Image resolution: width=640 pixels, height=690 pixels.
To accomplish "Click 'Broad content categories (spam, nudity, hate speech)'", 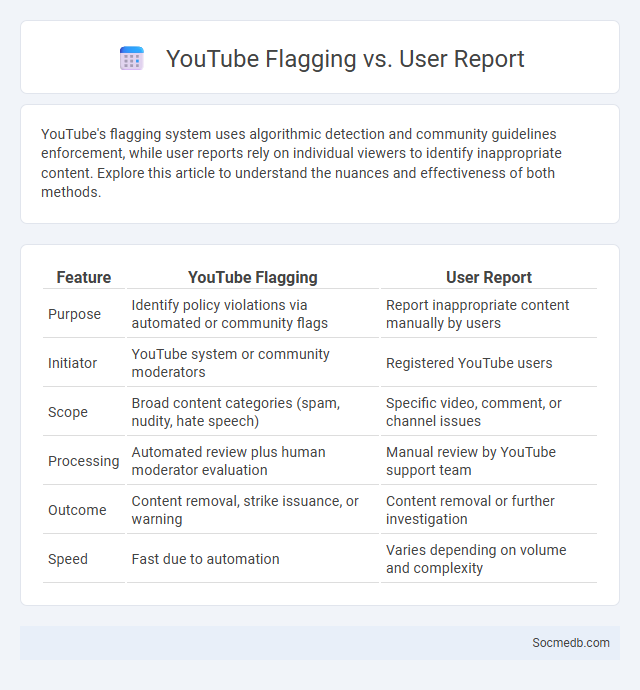I will tap(236, 412).
